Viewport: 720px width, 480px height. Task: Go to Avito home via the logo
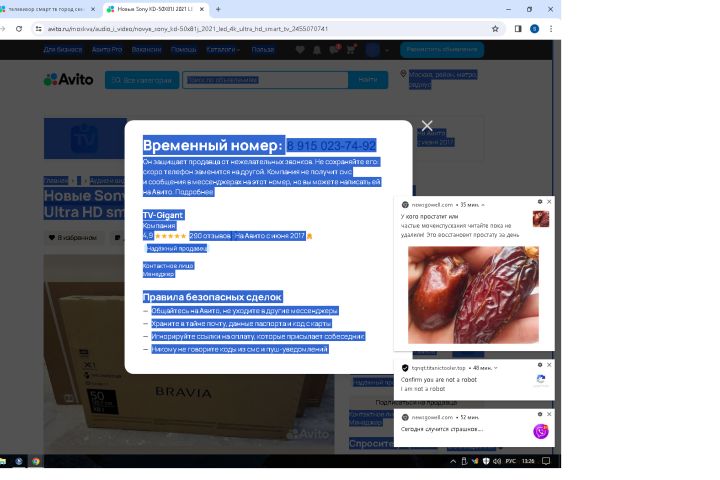click(68, 79)
